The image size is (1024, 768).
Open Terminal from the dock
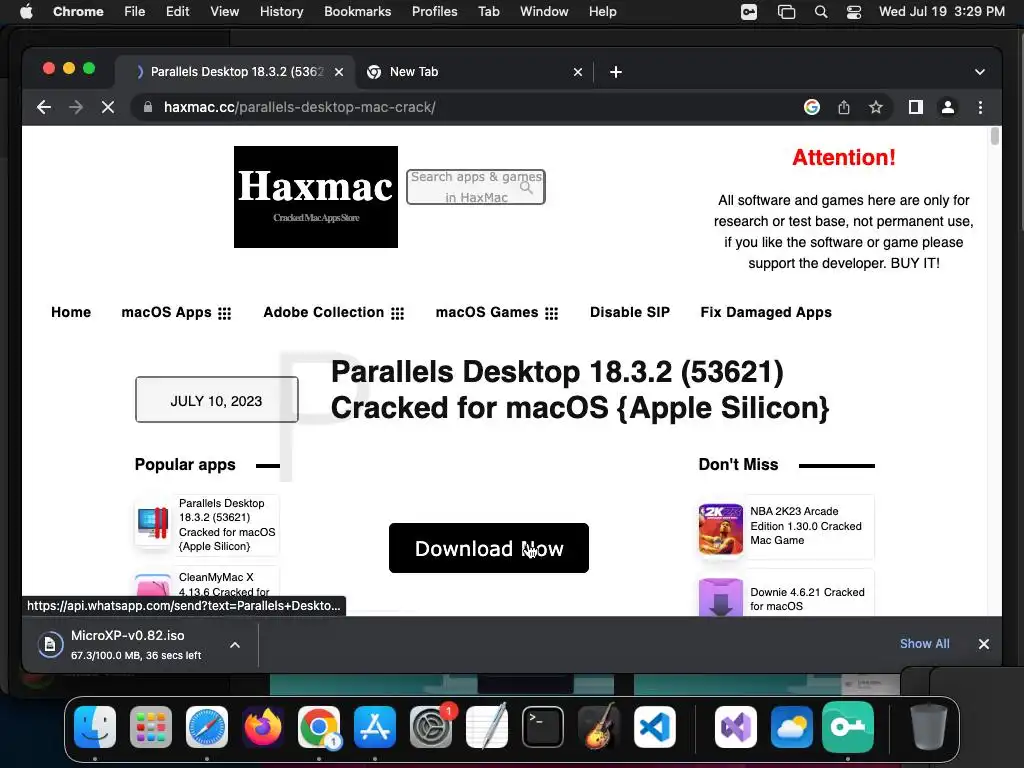click(543, 727)
